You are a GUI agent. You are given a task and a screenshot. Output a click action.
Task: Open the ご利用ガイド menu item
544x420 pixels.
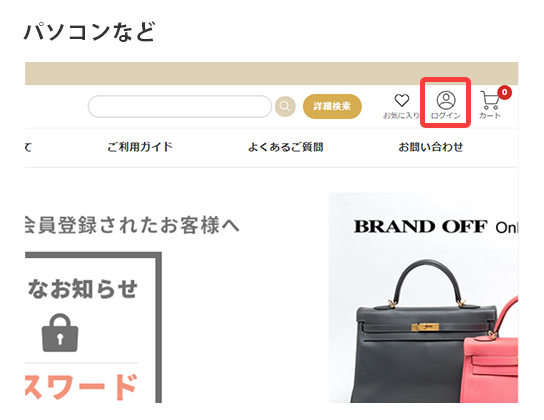pos(139,147)
